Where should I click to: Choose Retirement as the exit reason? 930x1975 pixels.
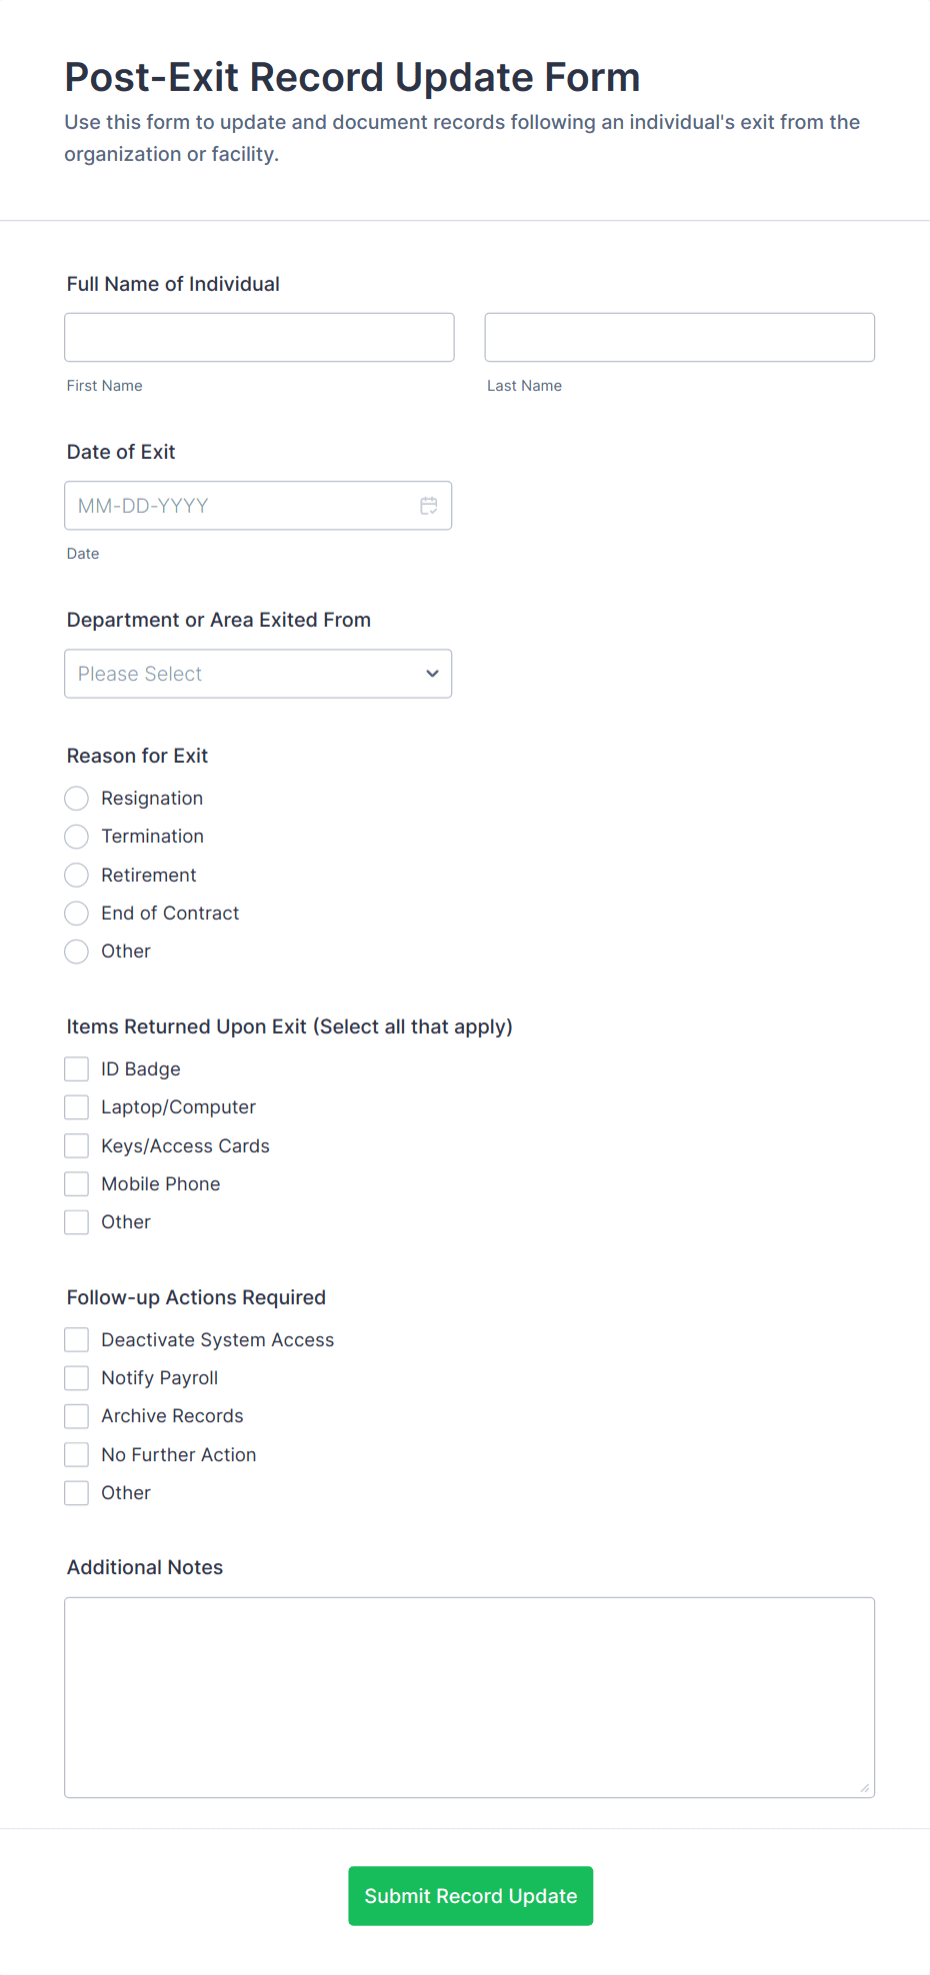click(76, 874)
